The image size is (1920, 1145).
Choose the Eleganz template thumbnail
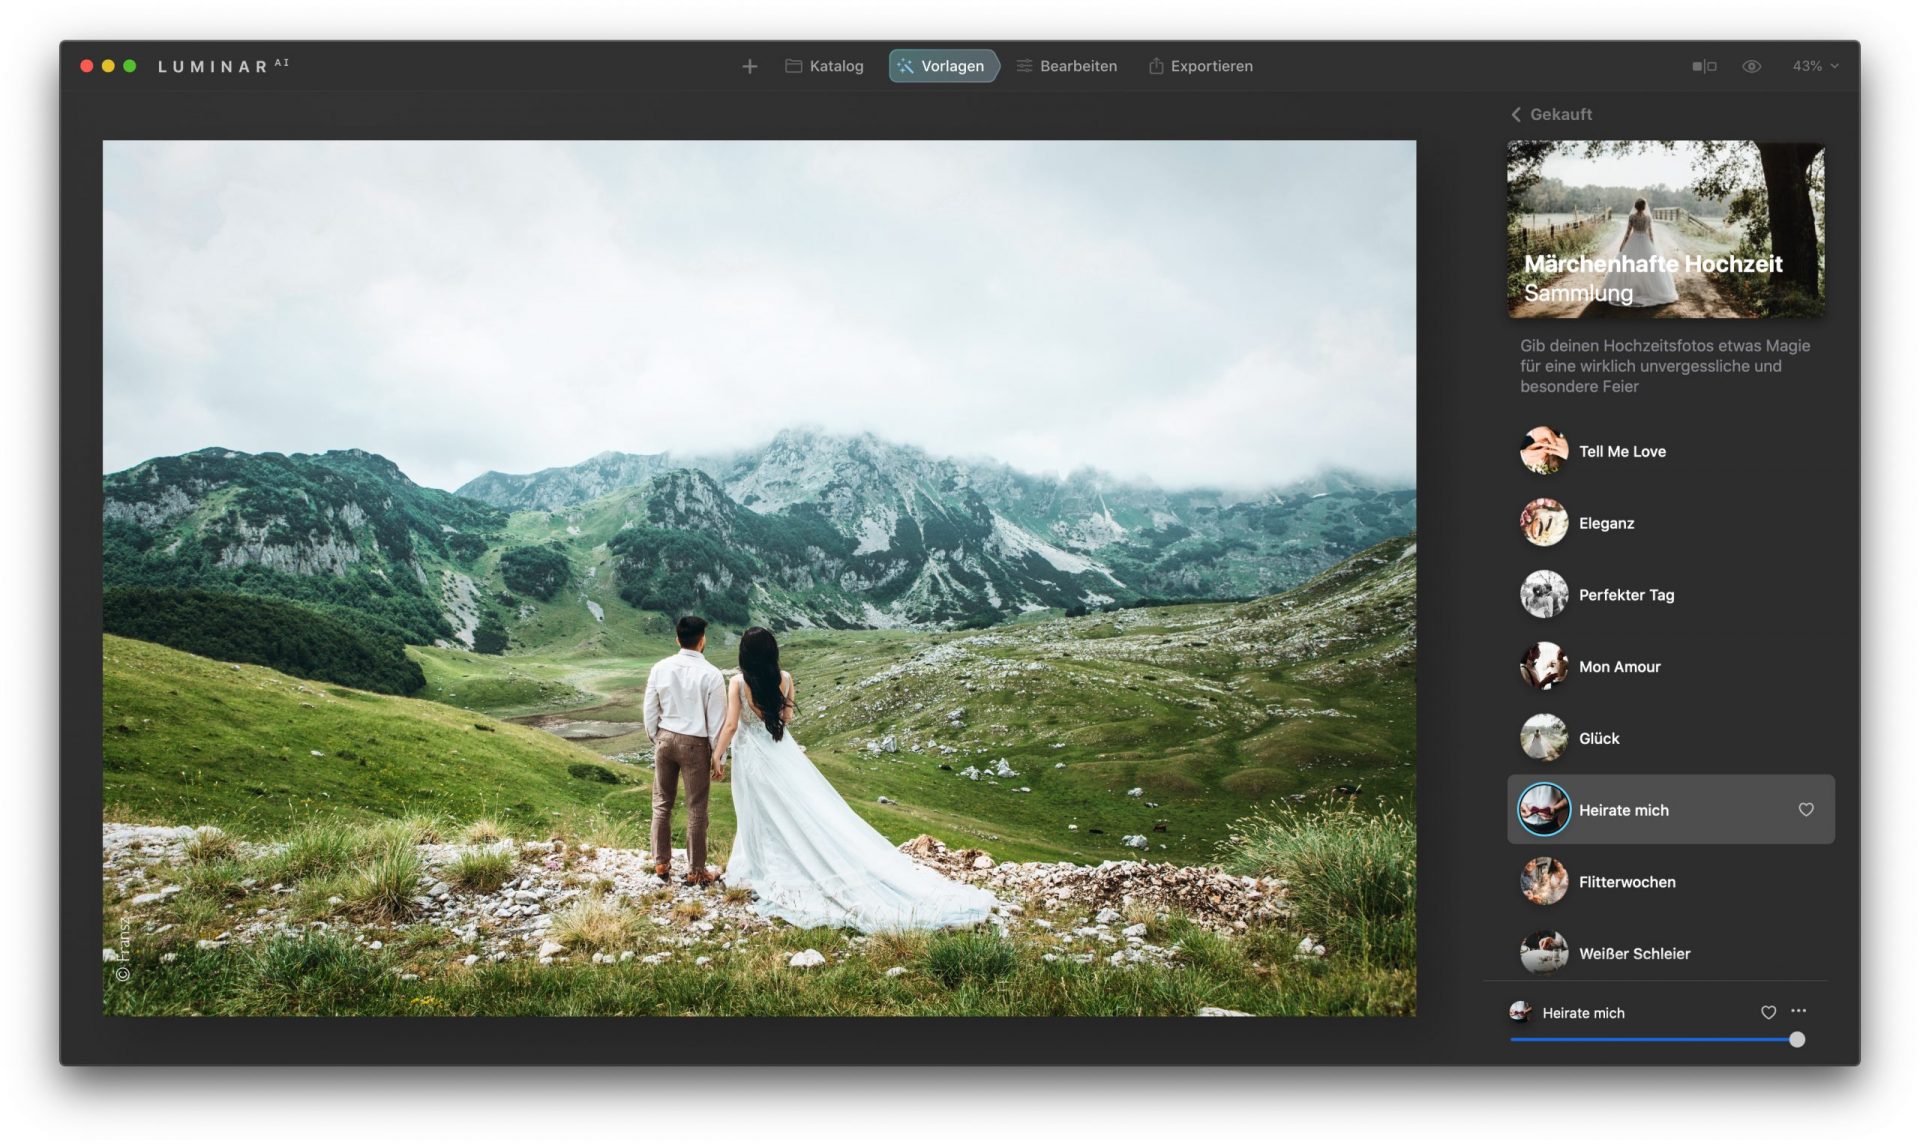tap(1543, 523)
